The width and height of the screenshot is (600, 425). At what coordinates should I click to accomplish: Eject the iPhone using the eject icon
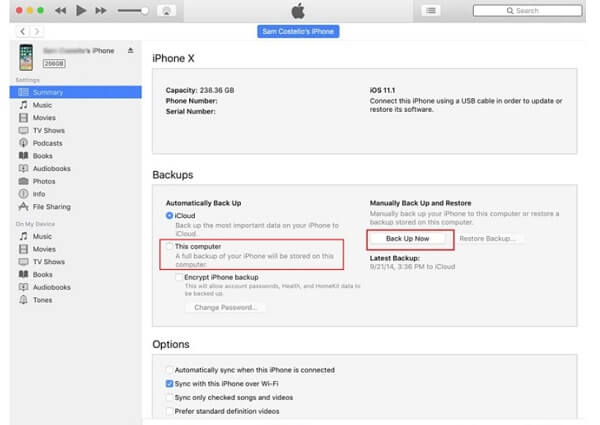point(130,50)
